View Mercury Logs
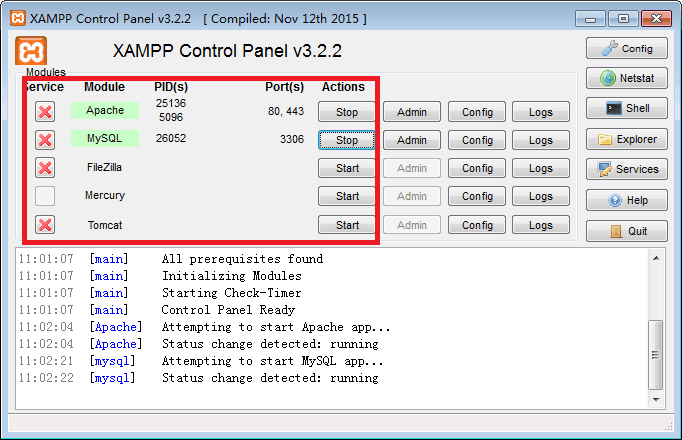 coord(541,196)
